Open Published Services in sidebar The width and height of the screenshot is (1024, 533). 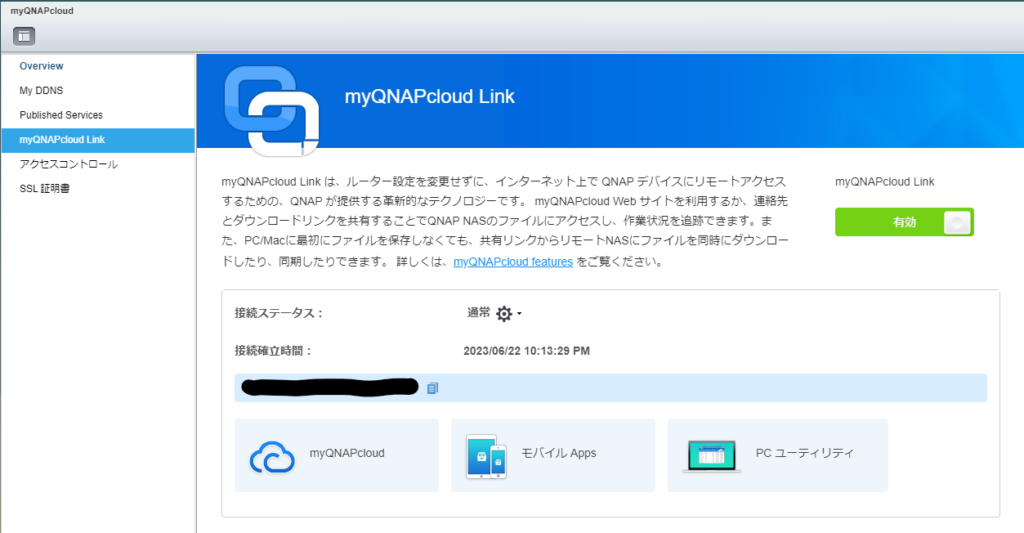pyautogui.click(x=61, y=115)
